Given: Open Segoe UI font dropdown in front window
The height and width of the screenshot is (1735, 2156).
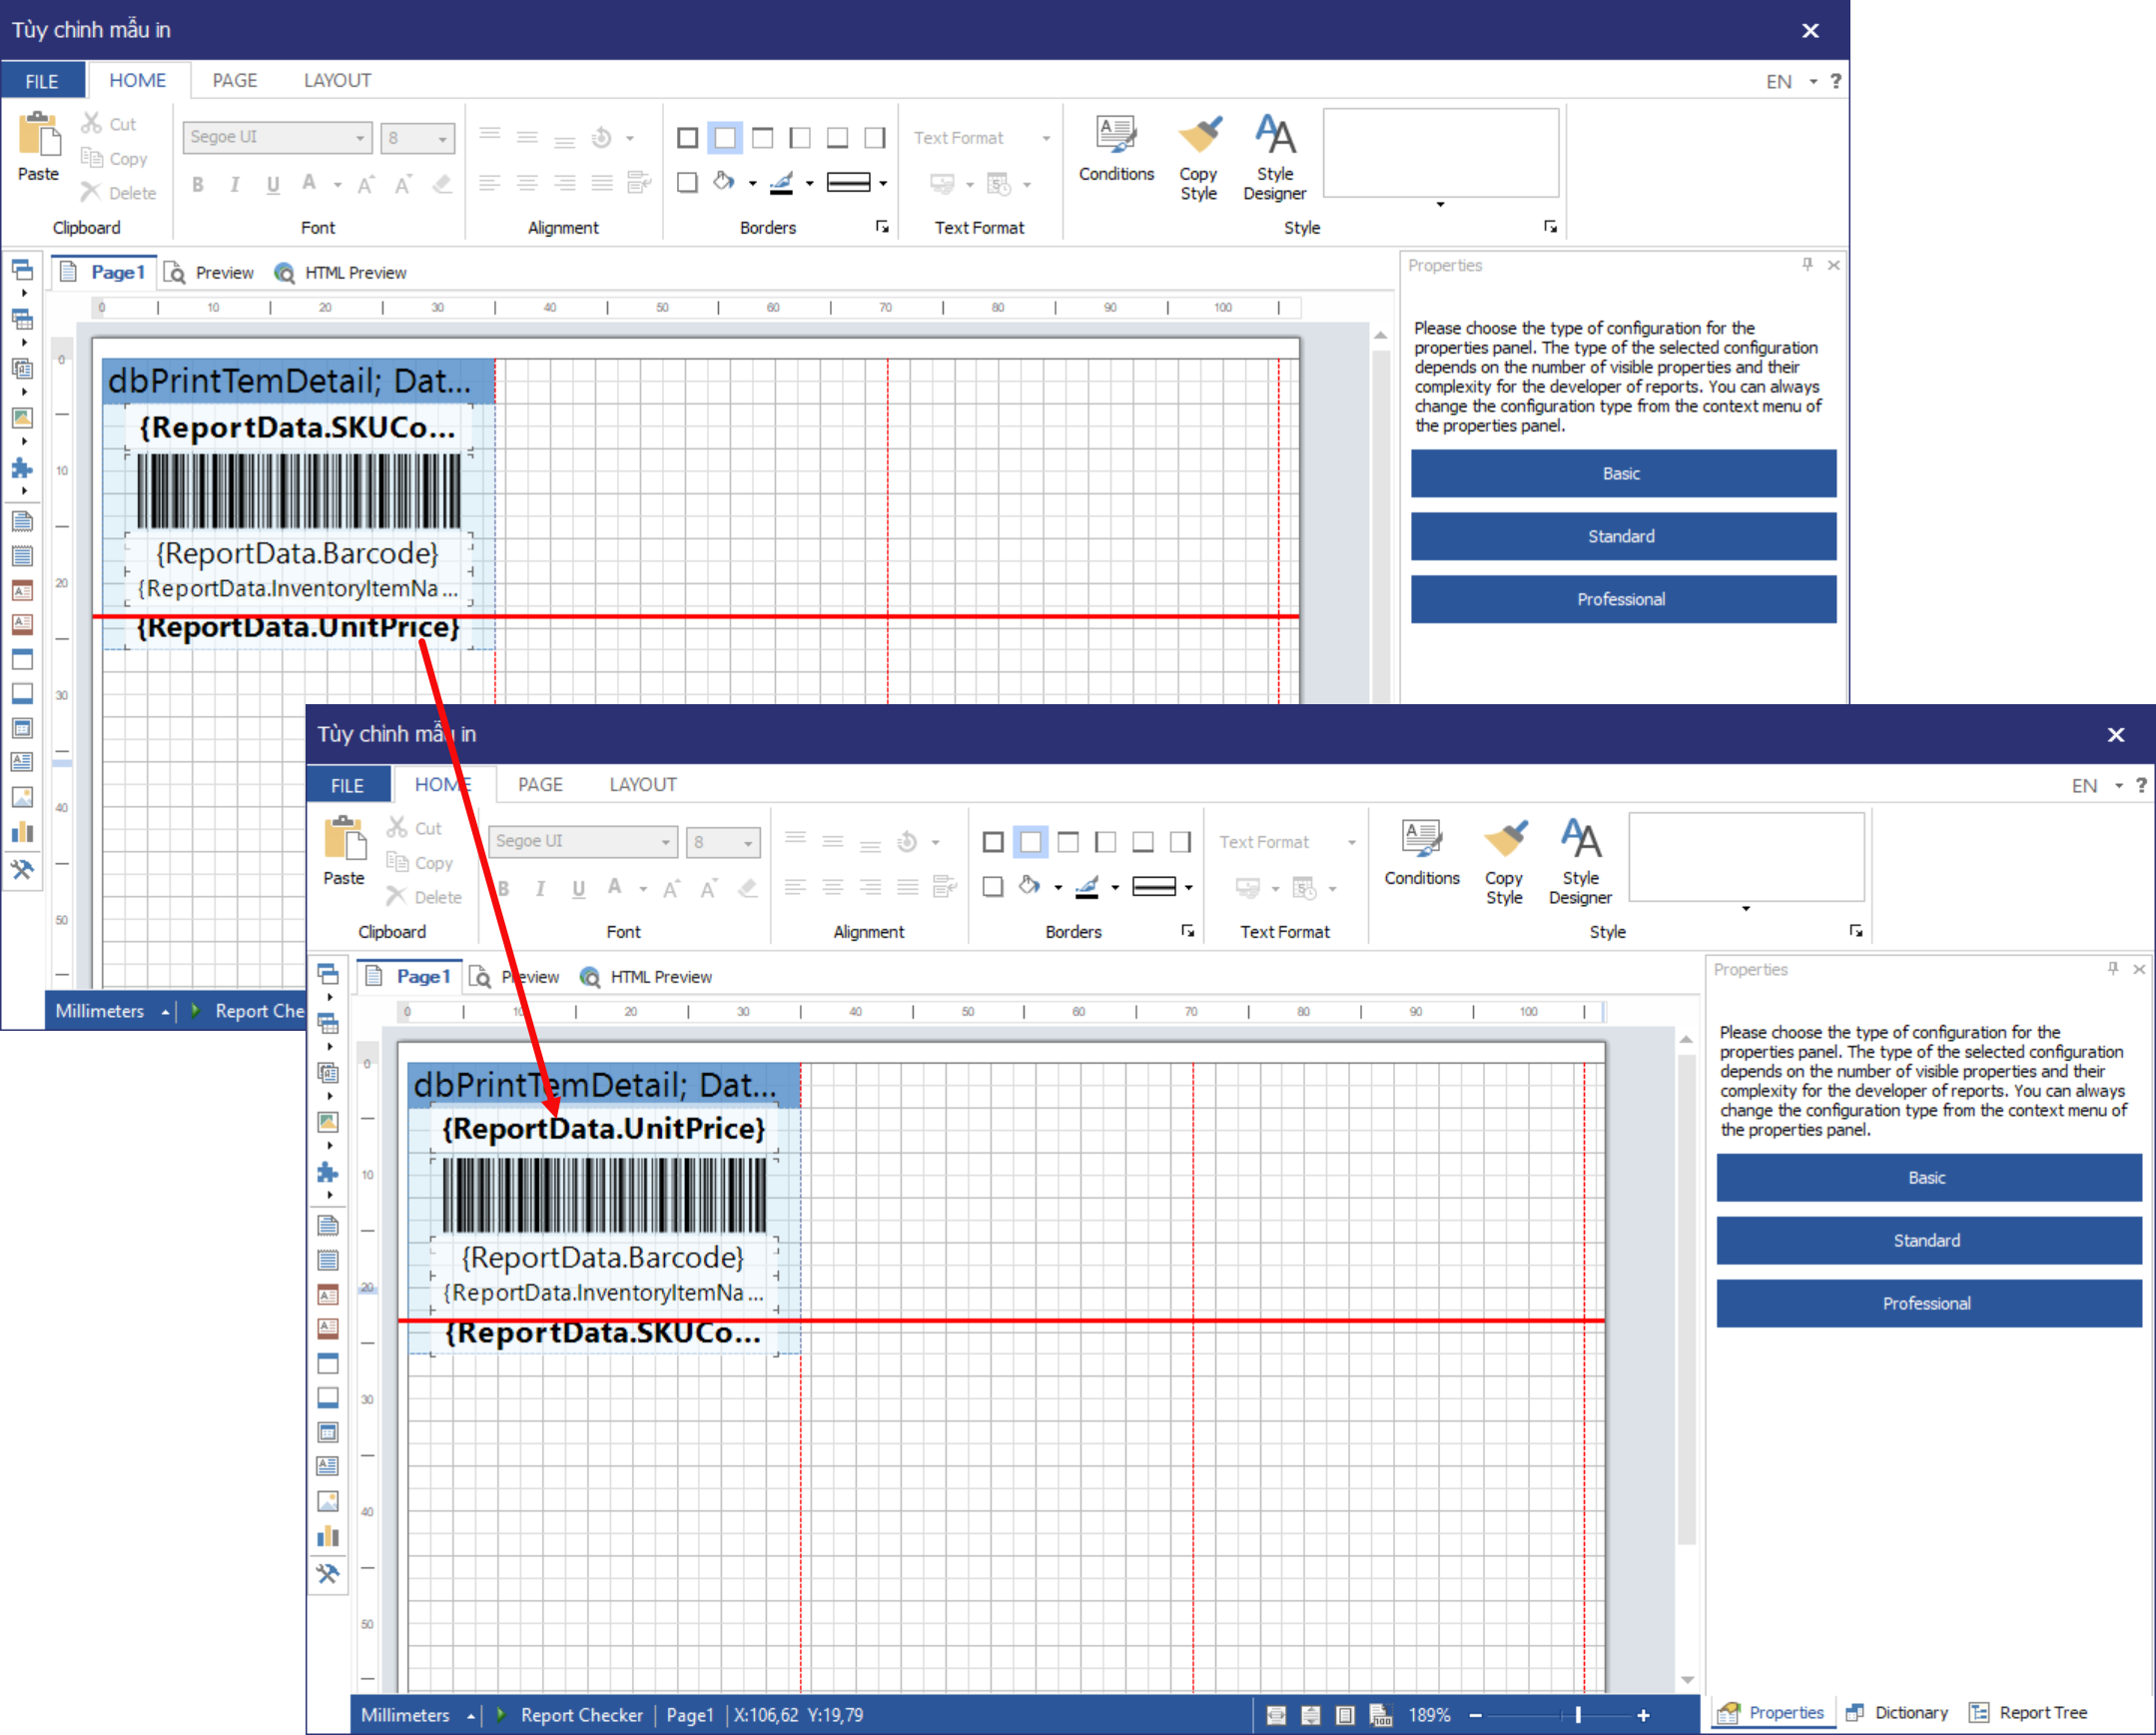Looking at the screenshot, I should pyautogui.click(x=665, y=842).
